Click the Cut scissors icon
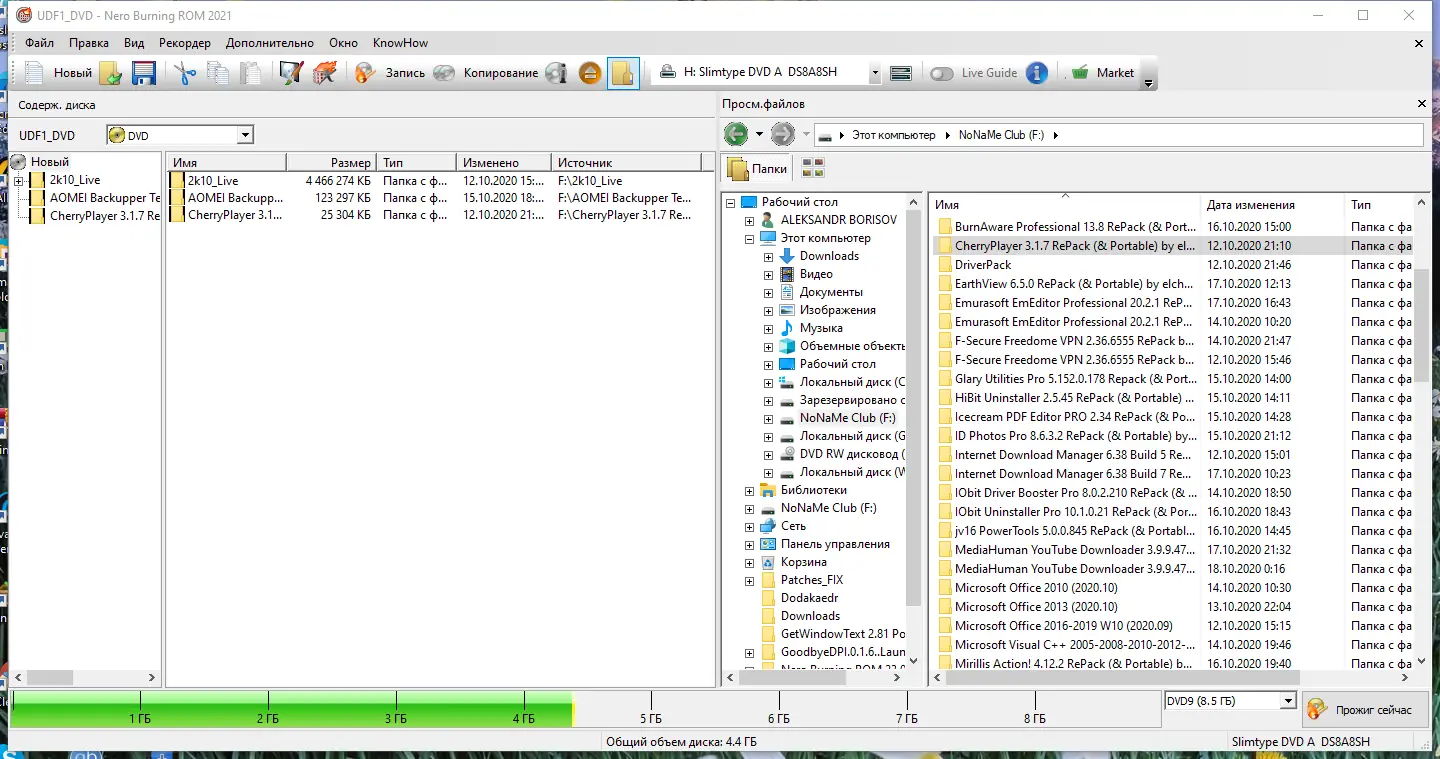Image resolution: width=1440 pixels, height=759 pixels. click(x=185, y=73)
